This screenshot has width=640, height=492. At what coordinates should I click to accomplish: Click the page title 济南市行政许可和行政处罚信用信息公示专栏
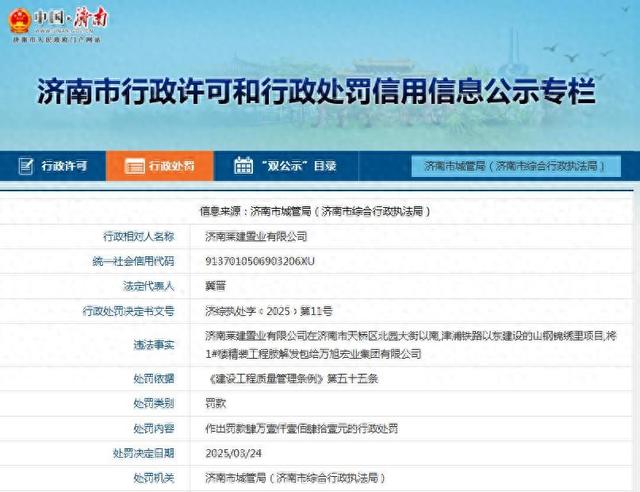316,91
